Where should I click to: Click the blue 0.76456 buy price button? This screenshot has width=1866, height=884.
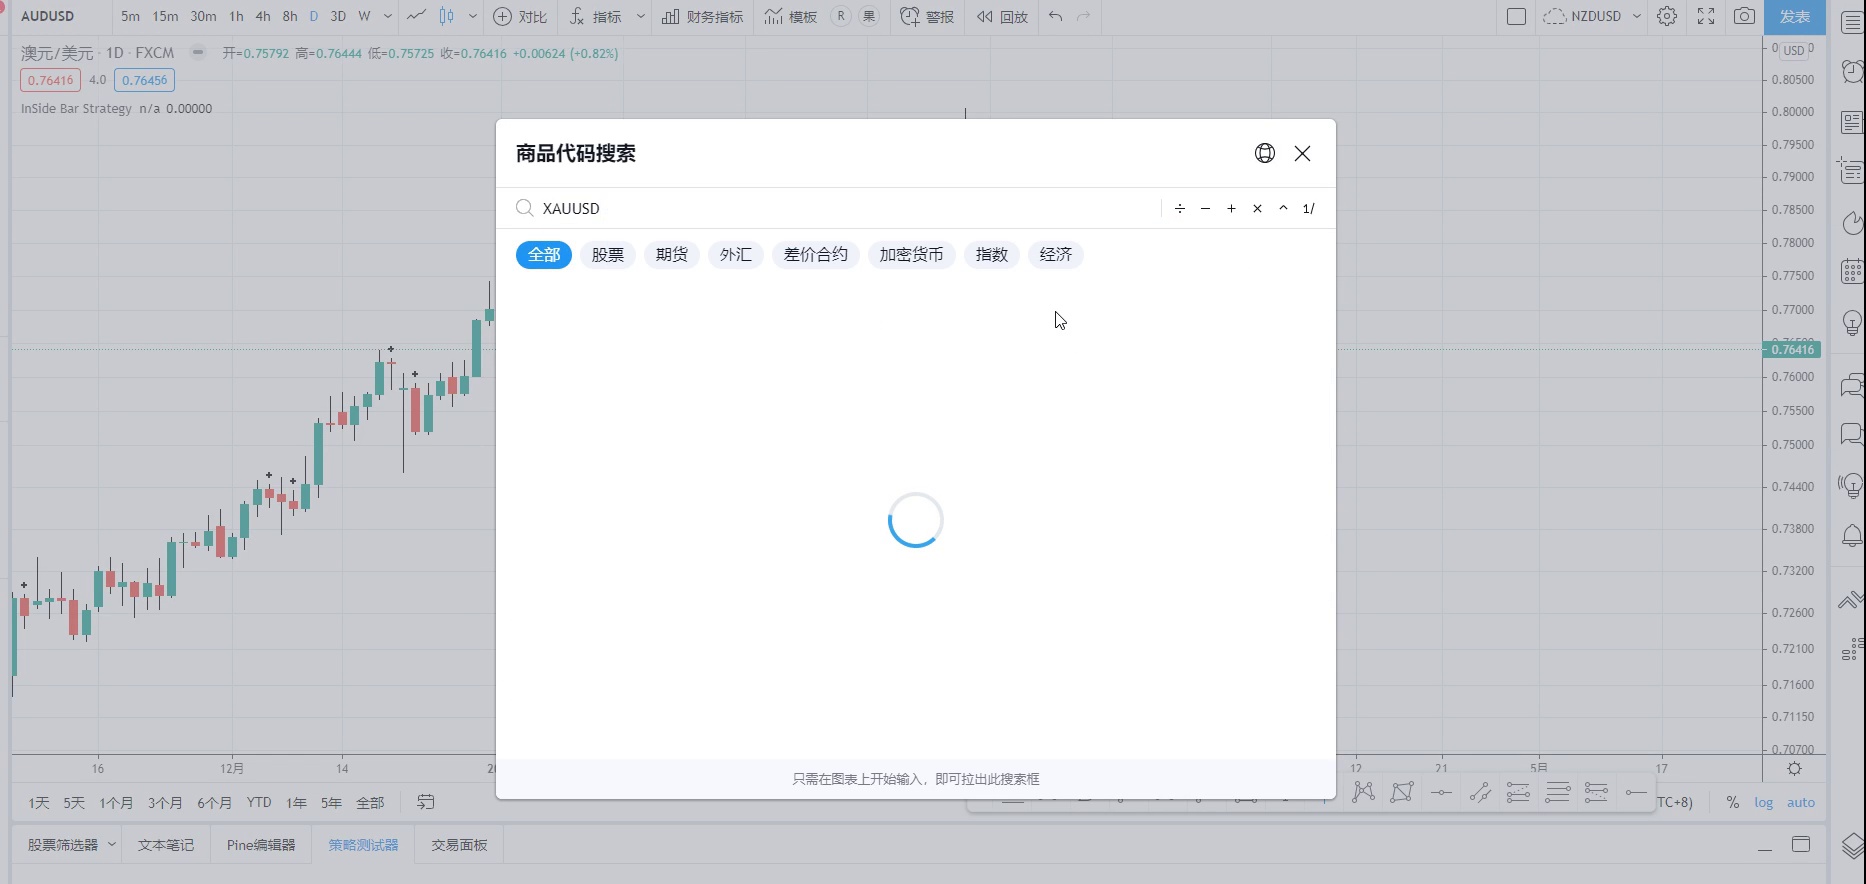[x=145, y=80]
